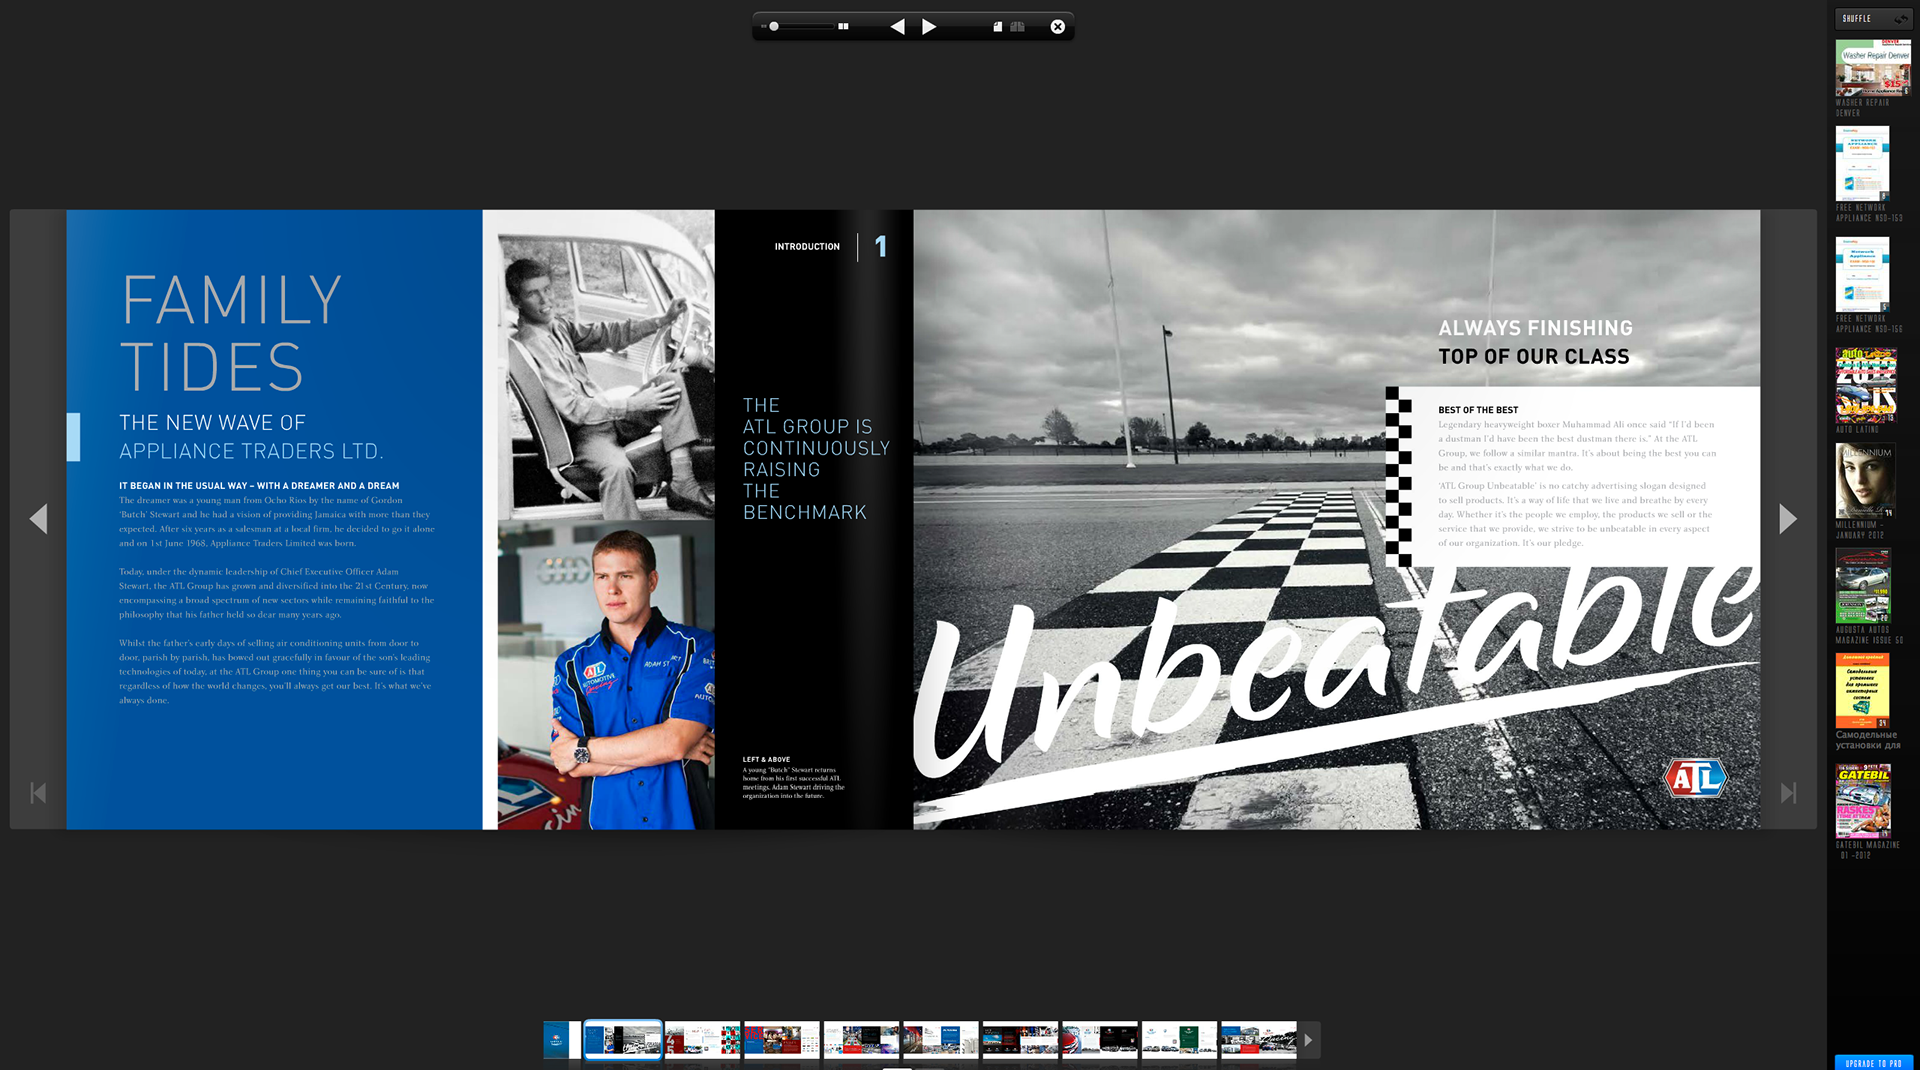Viewport: 1920px width, 1070px height.
Task: Open the Millennium January 2012 thumbnail
Action: point(1865,481)
